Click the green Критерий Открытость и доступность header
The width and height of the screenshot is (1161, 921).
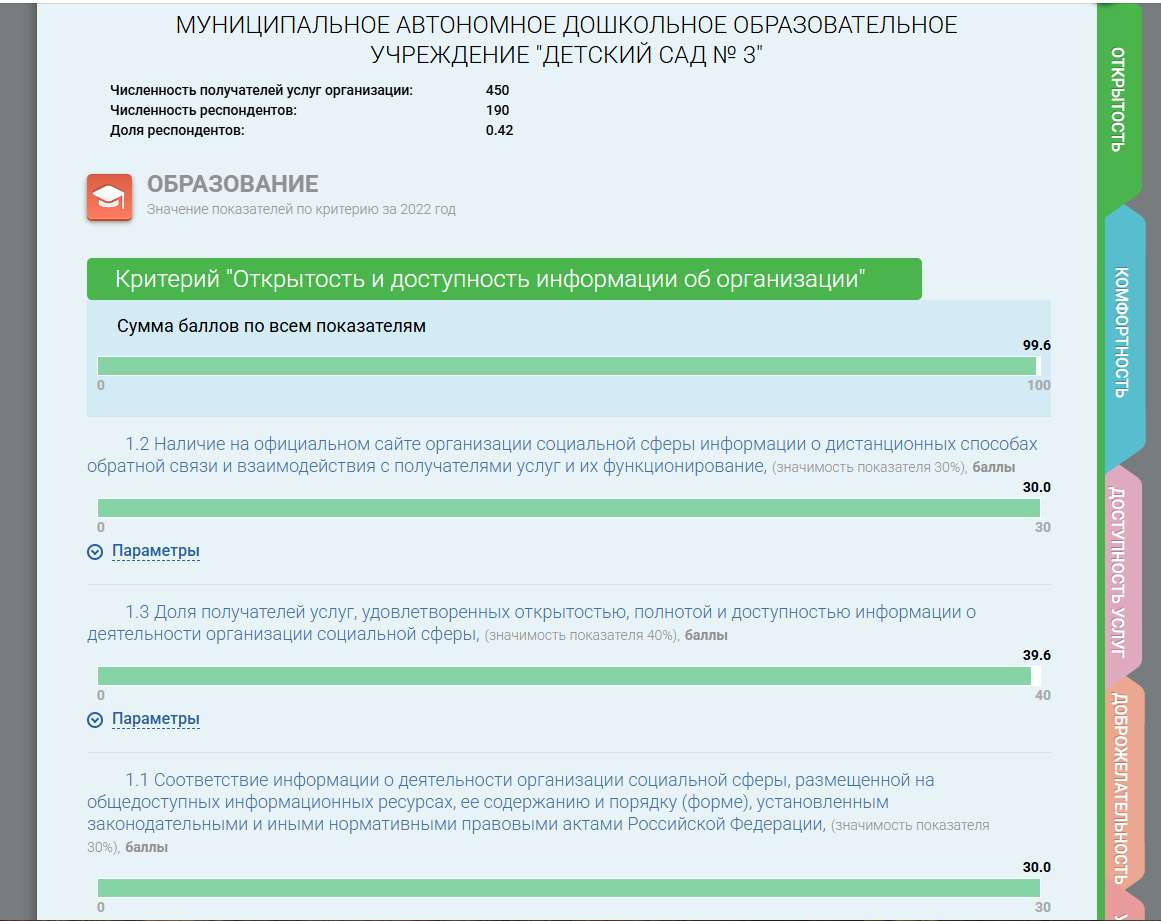(x=504, y=279)
